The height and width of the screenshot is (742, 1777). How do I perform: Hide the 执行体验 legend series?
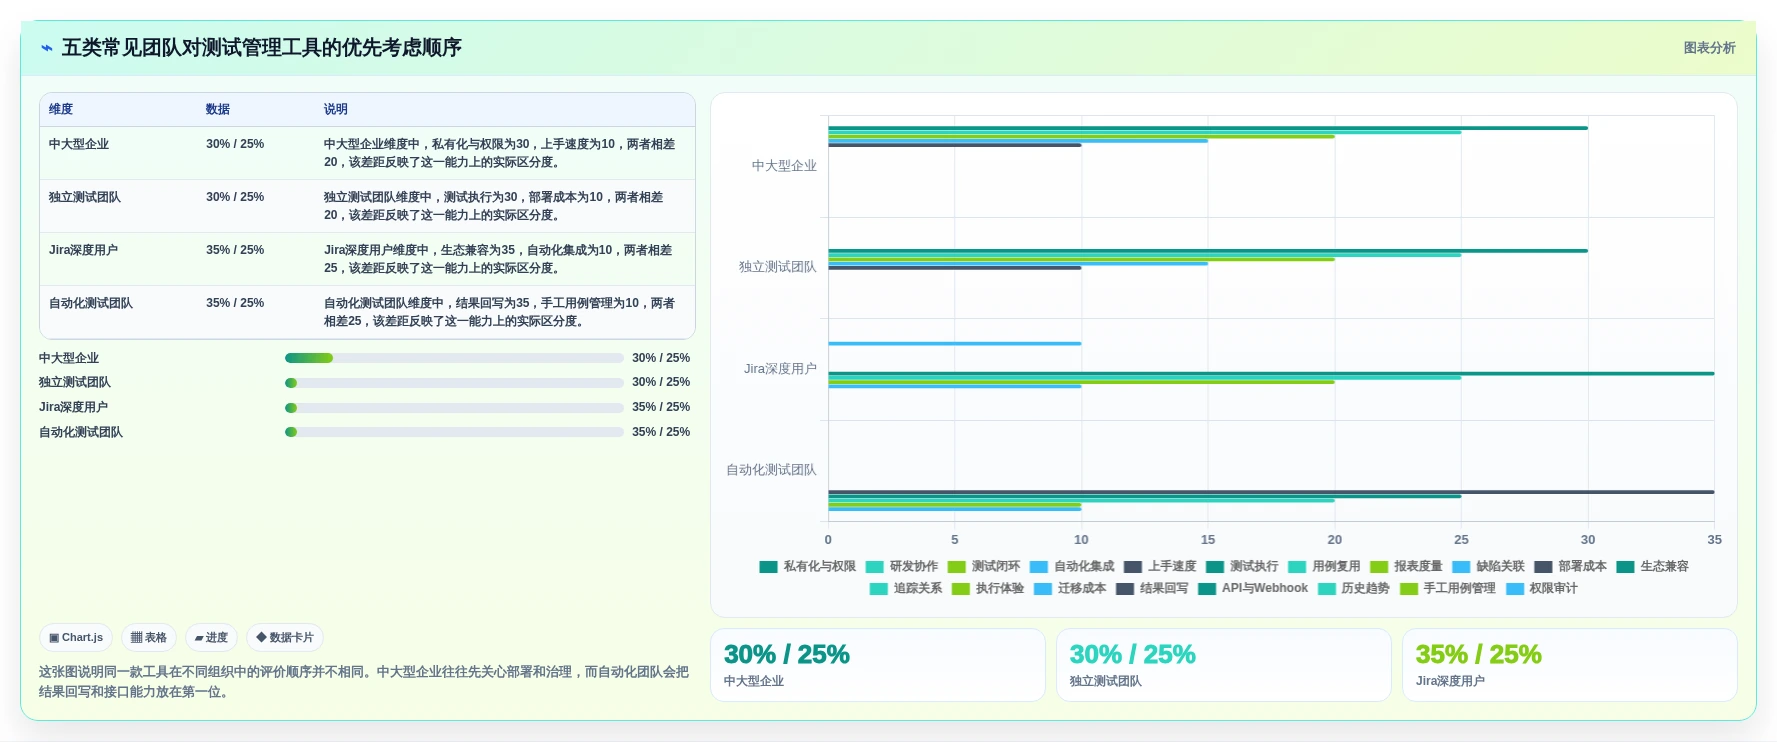click(x=988, y=588)
